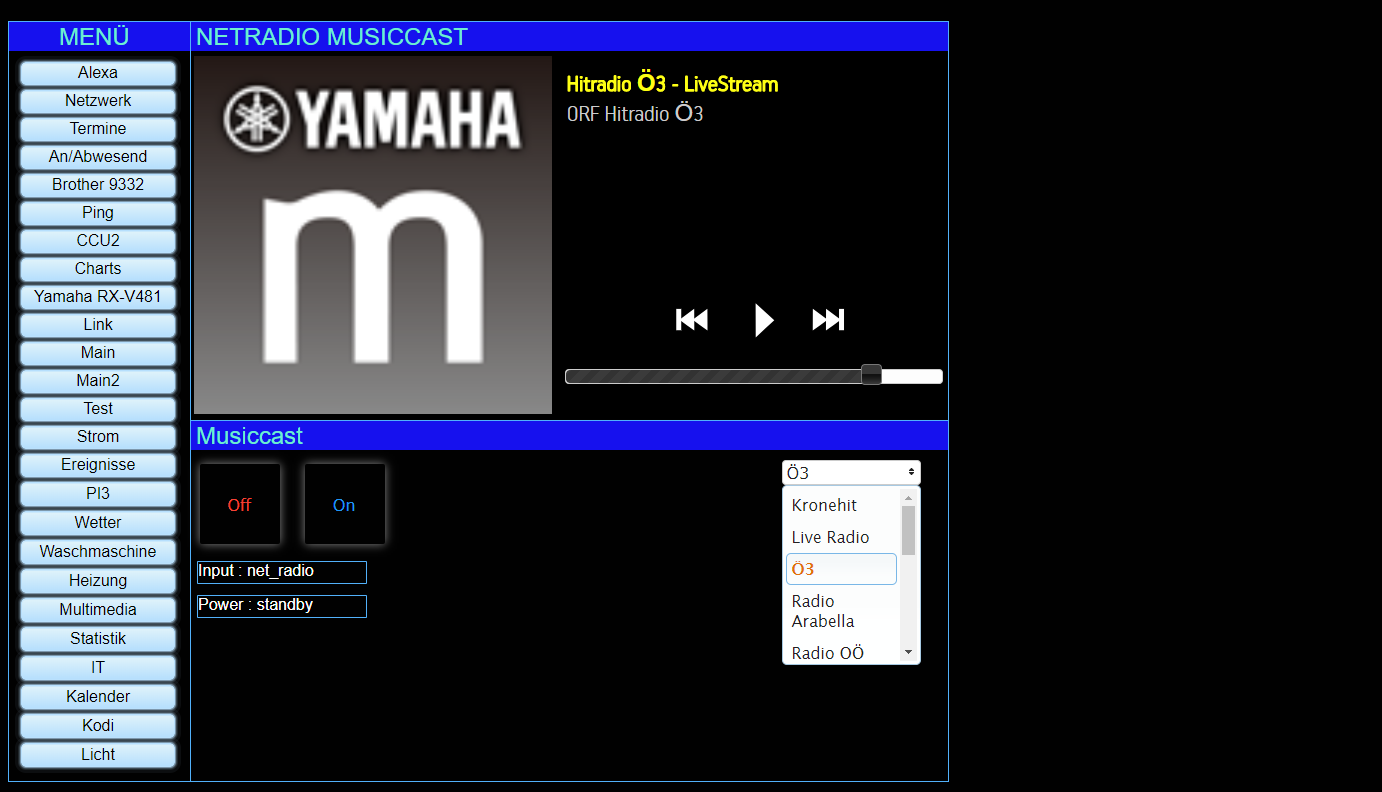Select Ö3 in the station list
Viewport: 1382px width, 792px height.
841,569
